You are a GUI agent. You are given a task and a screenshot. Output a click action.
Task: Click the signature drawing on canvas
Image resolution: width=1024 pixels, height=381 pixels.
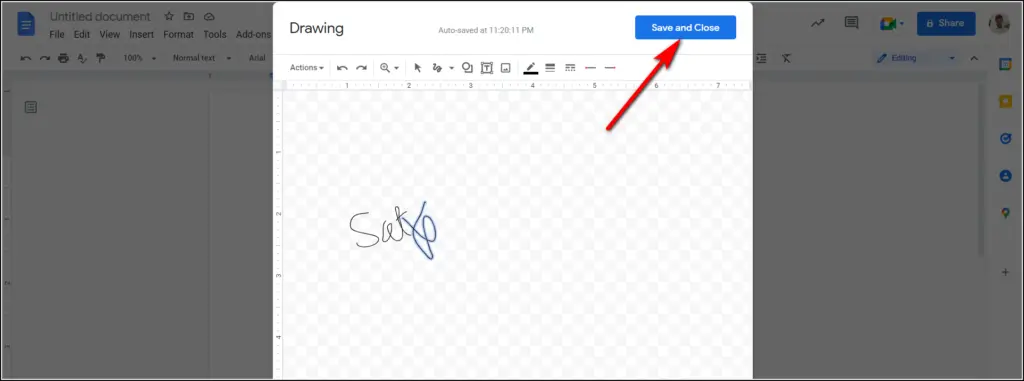pos(393,230)
